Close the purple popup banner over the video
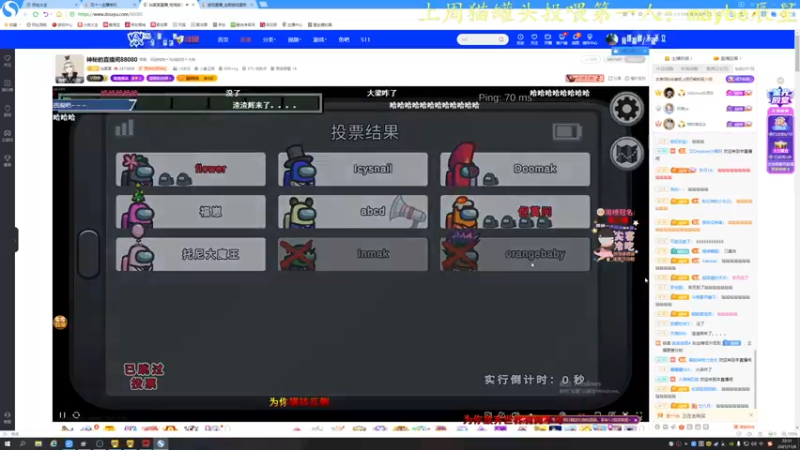Image resolution: width=800 pixels, height=450 pixels. tap(636, 420)
